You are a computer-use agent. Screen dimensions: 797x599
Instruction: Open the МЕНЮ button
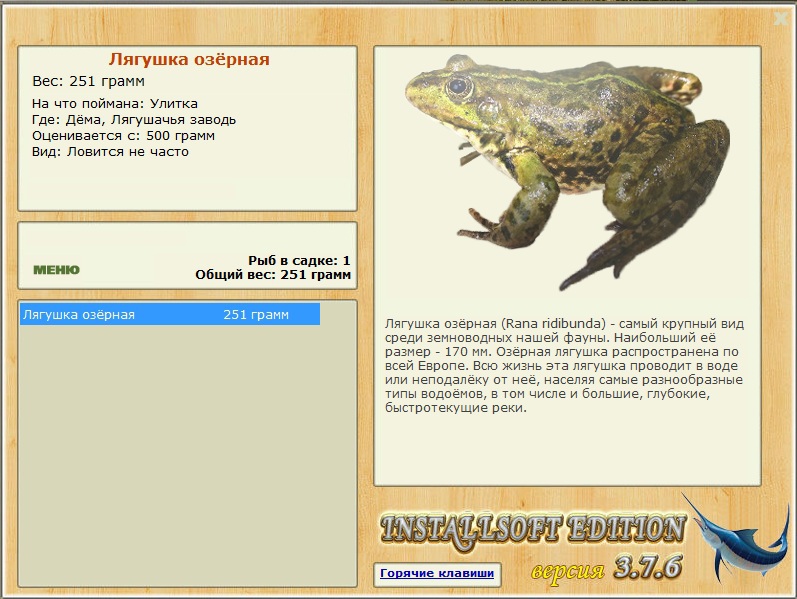[56, 269]
